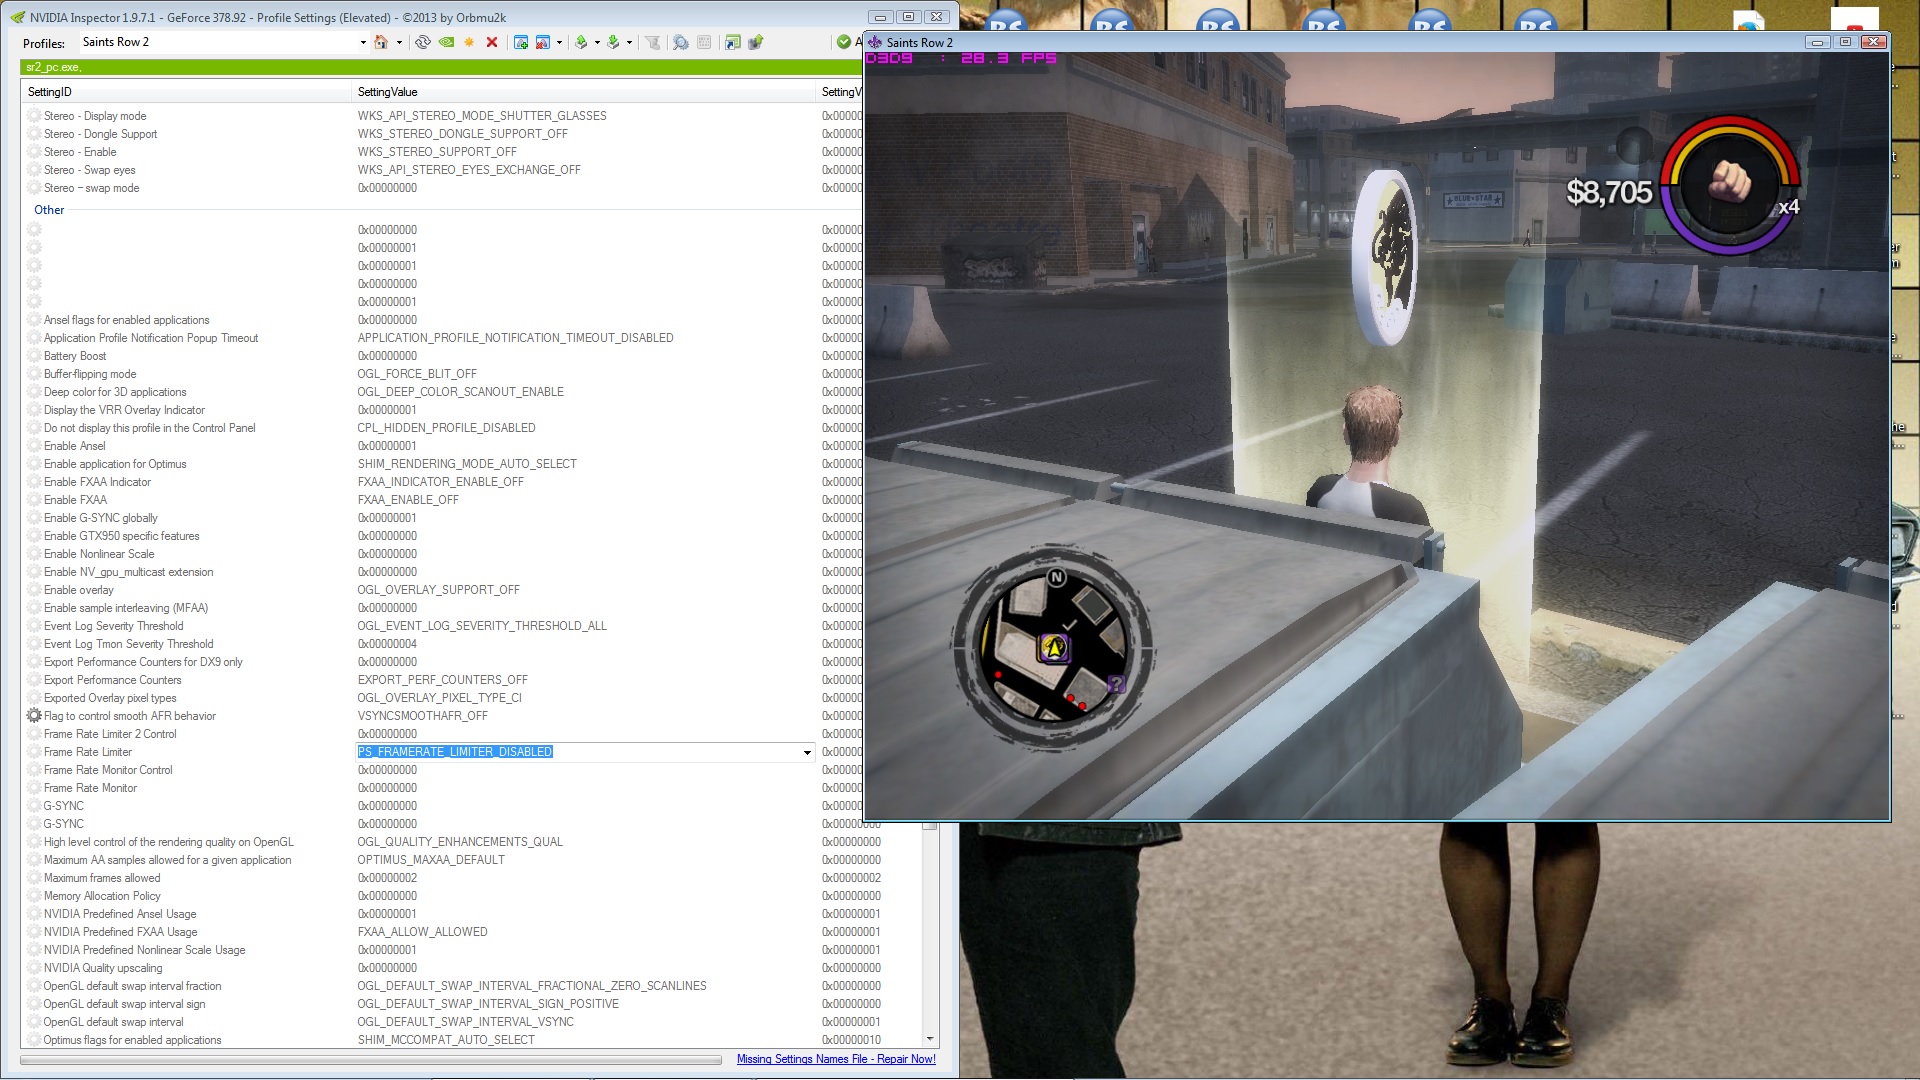Image resolution: width=1920 pixels, height=1080 pixels.
Task: Create new profile with star icon
Action: [x=468, y=42]
